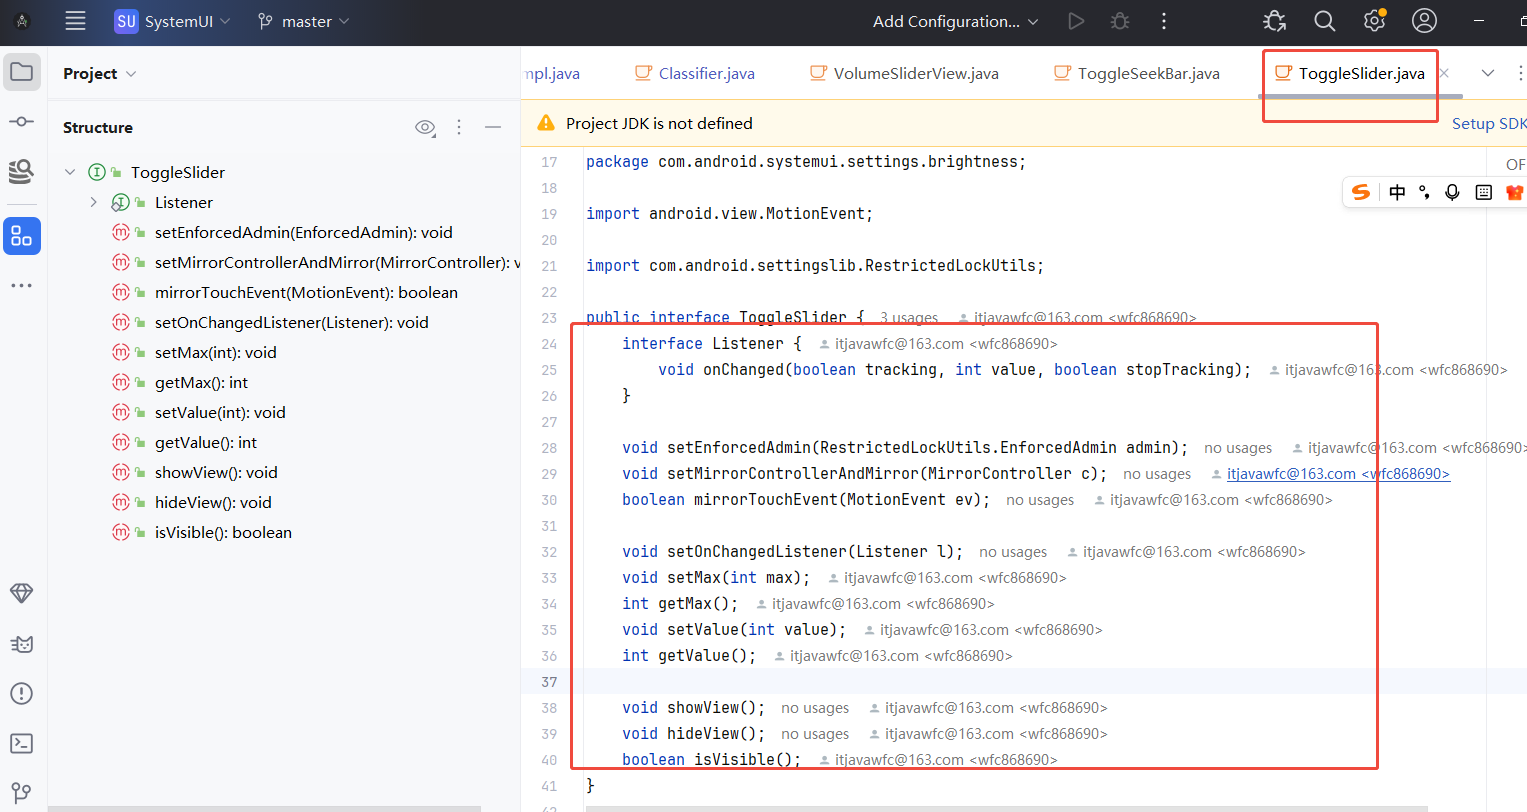Click the JDK warning triangle icon
This screenshot has width=1527, height=812.
point(546,123)
